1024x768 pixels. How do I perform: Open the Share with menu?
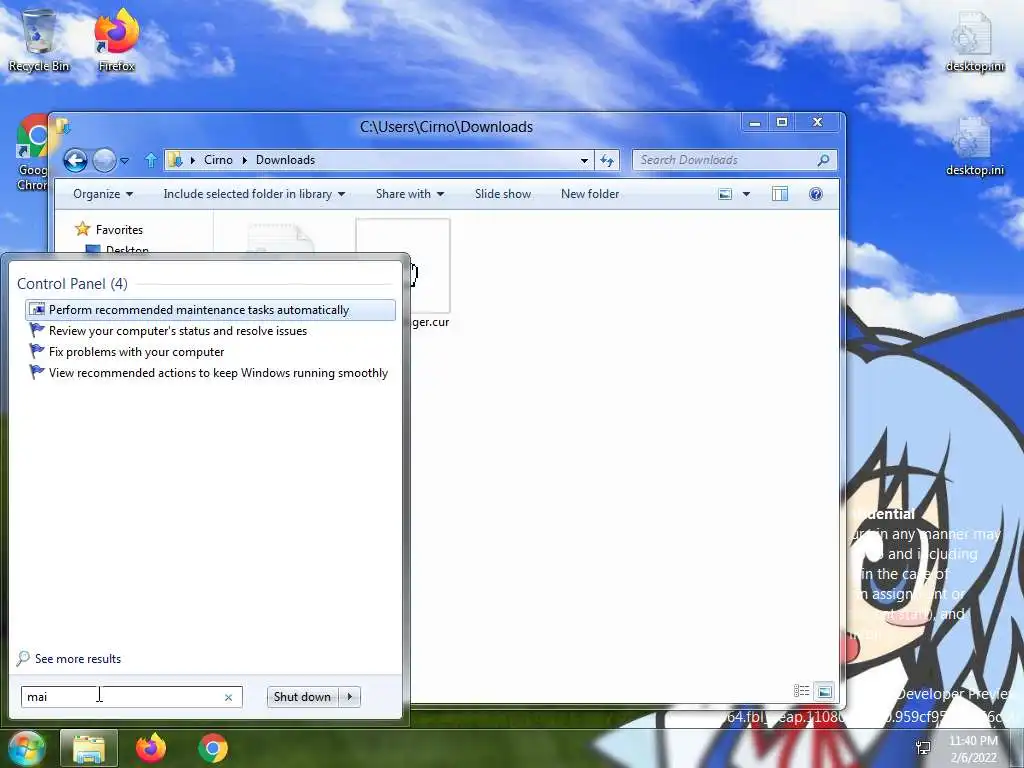point(409,194)
